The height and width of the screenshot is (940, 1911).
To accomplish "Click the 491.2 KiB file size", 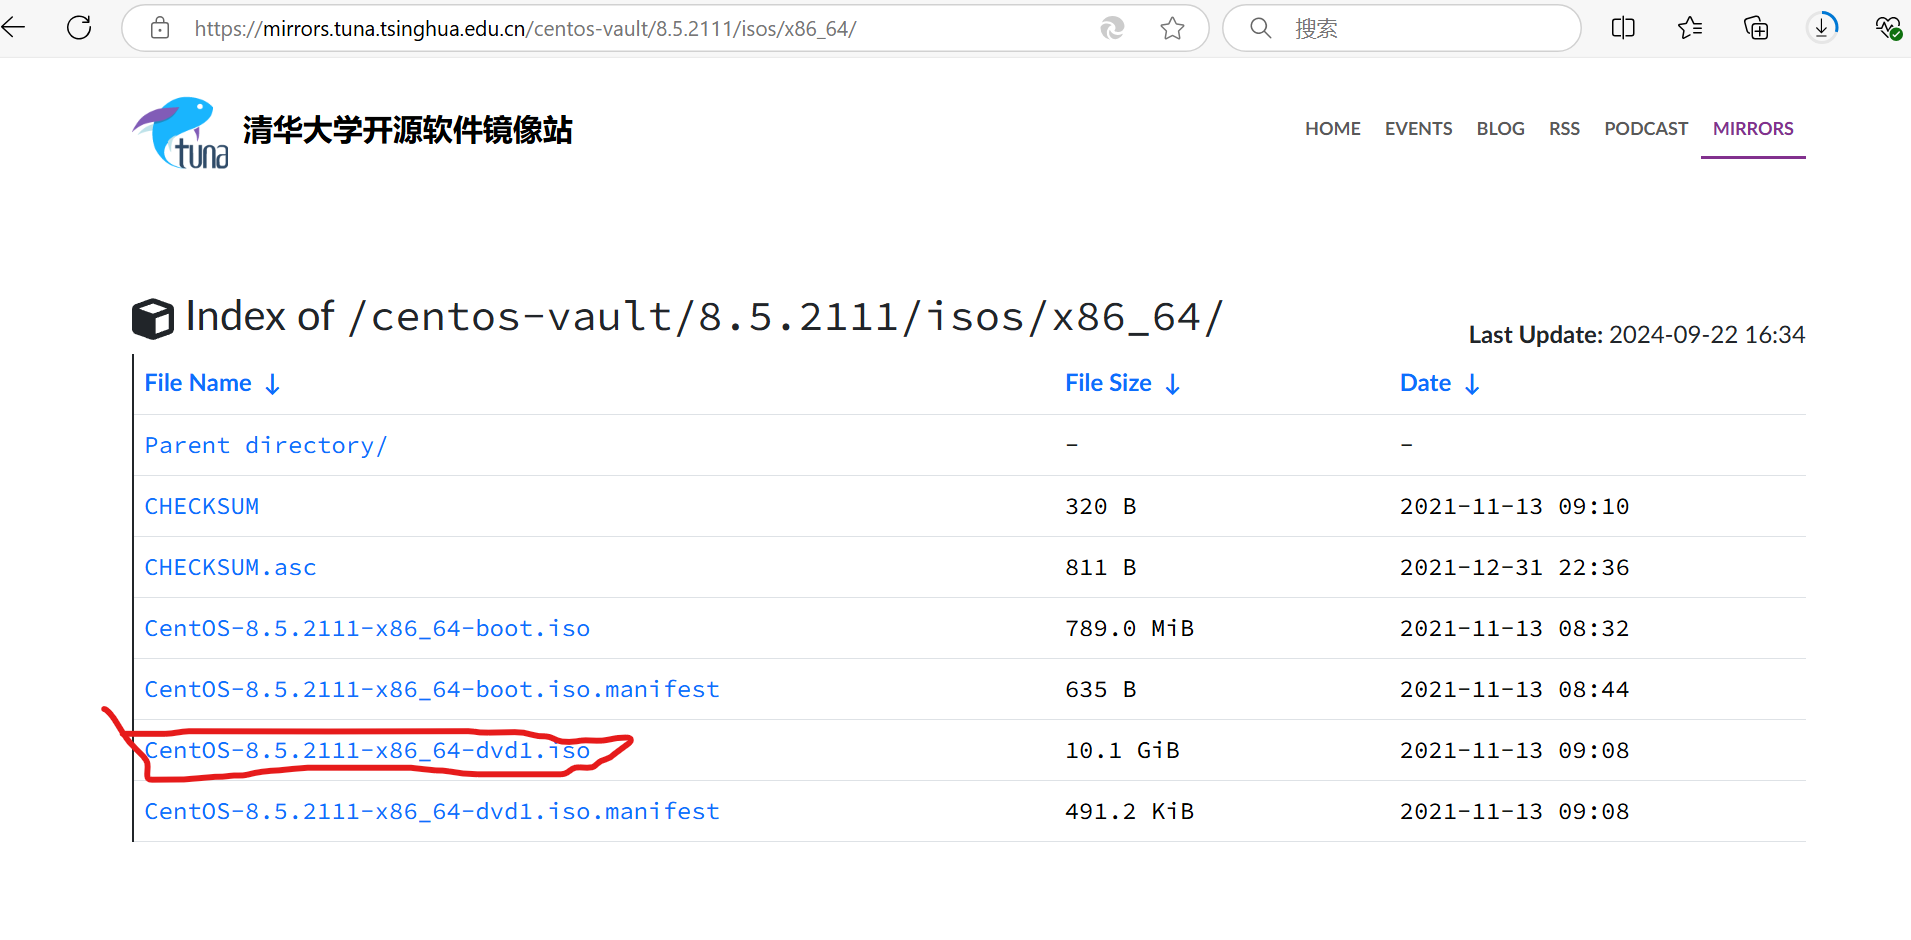I will [1129, 811].
